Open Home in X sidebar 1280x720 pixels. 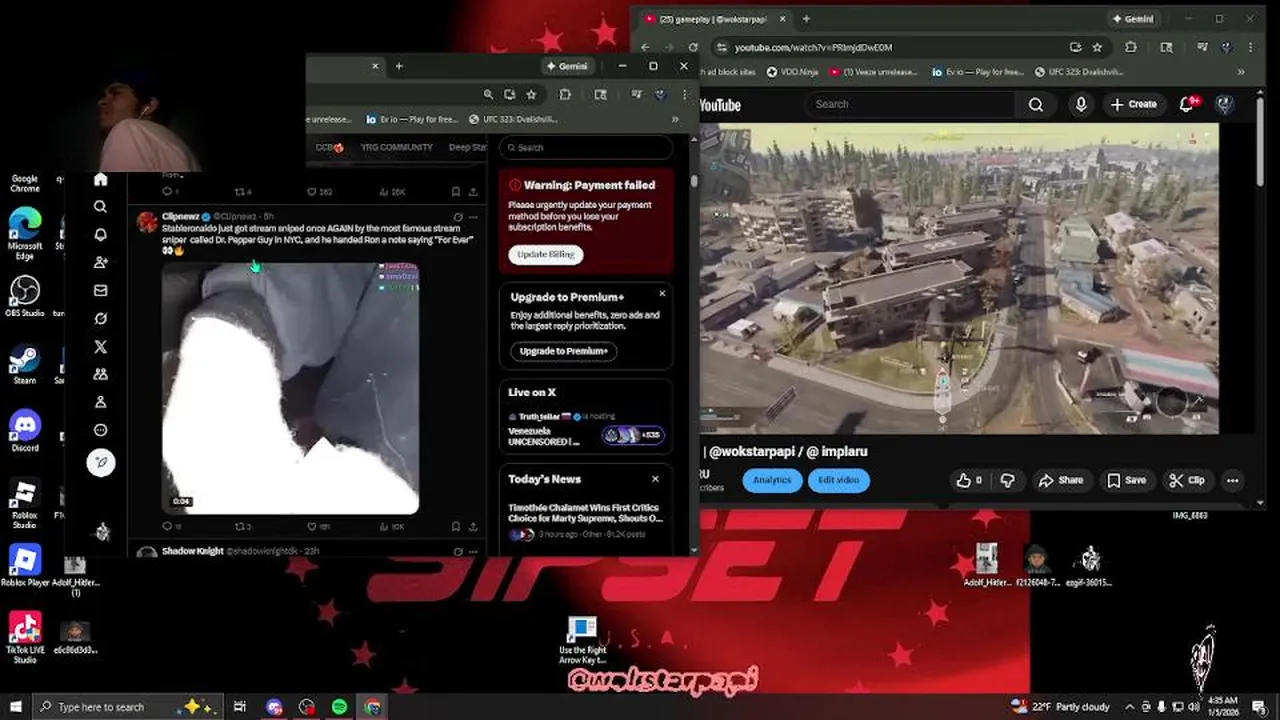pyautogui.click(x=100, y=179)
